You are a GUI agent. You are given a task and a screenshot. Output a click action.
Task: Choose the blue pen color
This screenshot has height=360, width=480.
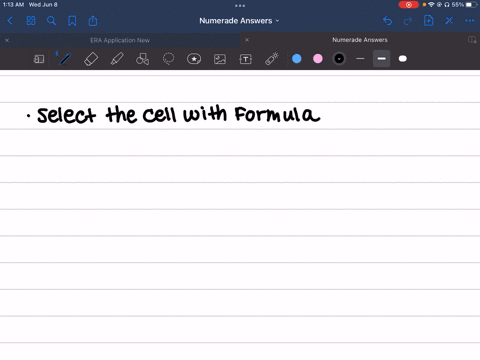pyautogui.click(x=297, y=59)
